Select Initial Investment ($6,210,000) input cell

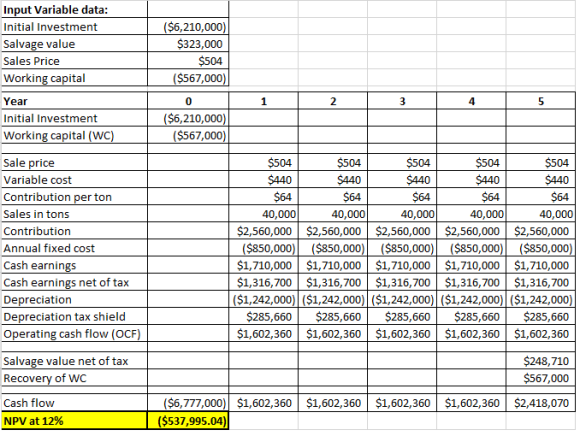(x=188, y=27)
